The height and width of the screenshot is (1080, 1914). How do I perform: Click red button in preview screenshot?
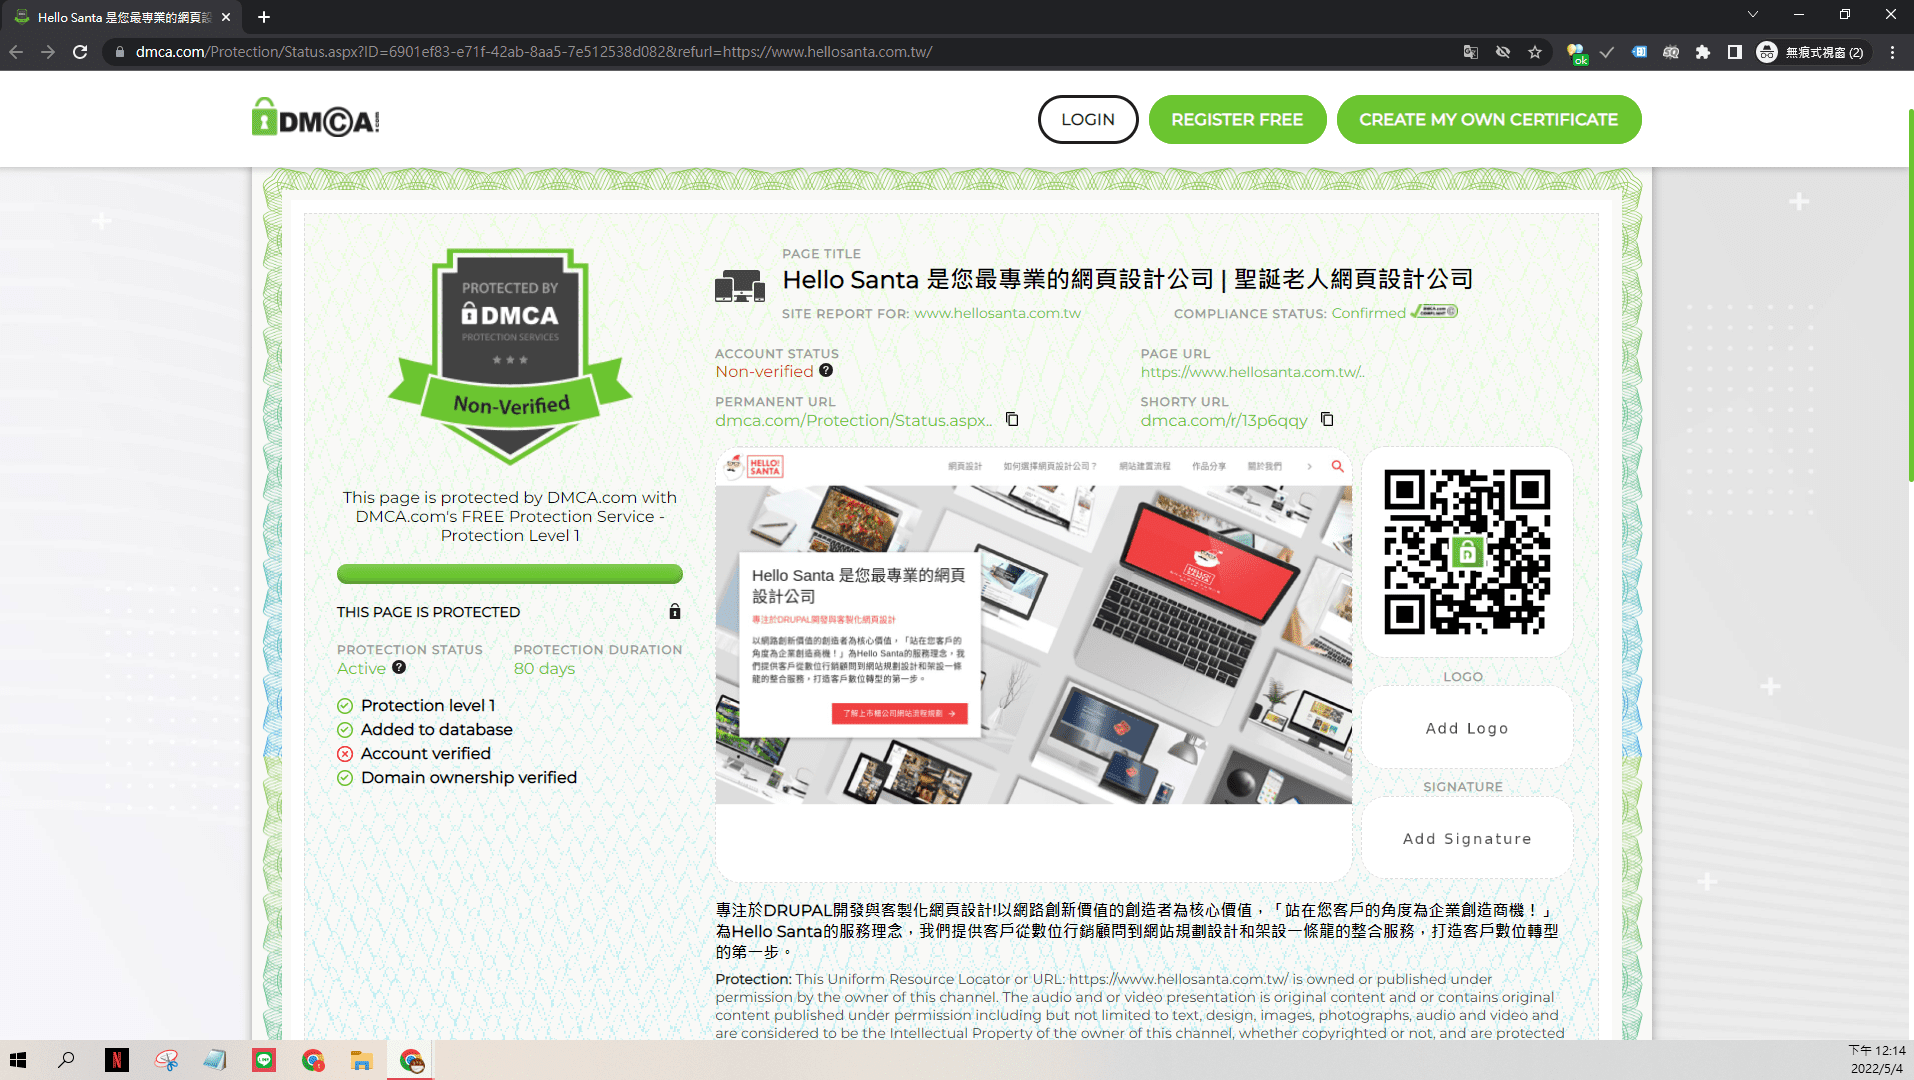pyautogui.click(x=899, y=713)
